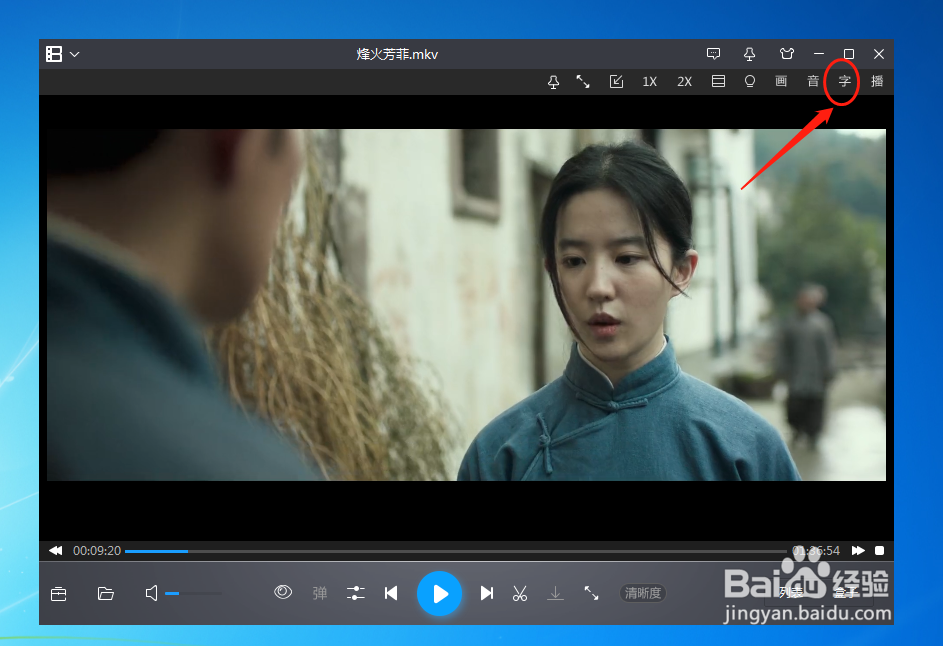Image resolution: width=943 pixels, height=646 pixels.
Task: Toggle the light bulb icon
Action: [x=750, y=81]
